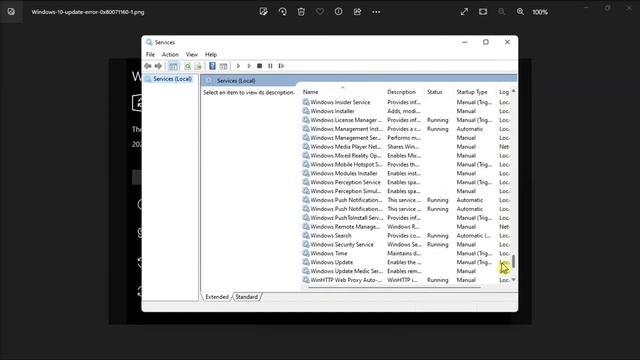The height and width of the screenshot is (360, 640).
Task: Click the scroll-up arrow of services list
Action: point(513,91)
